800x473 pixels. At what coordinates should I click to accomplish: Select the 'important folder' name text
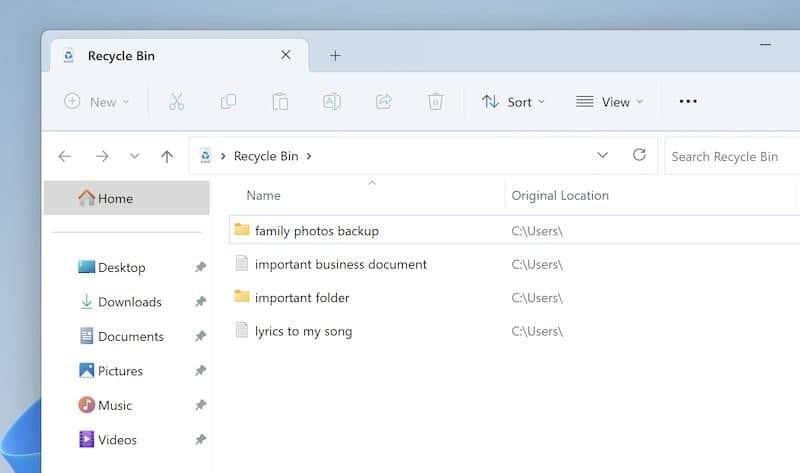click(302, 297)
